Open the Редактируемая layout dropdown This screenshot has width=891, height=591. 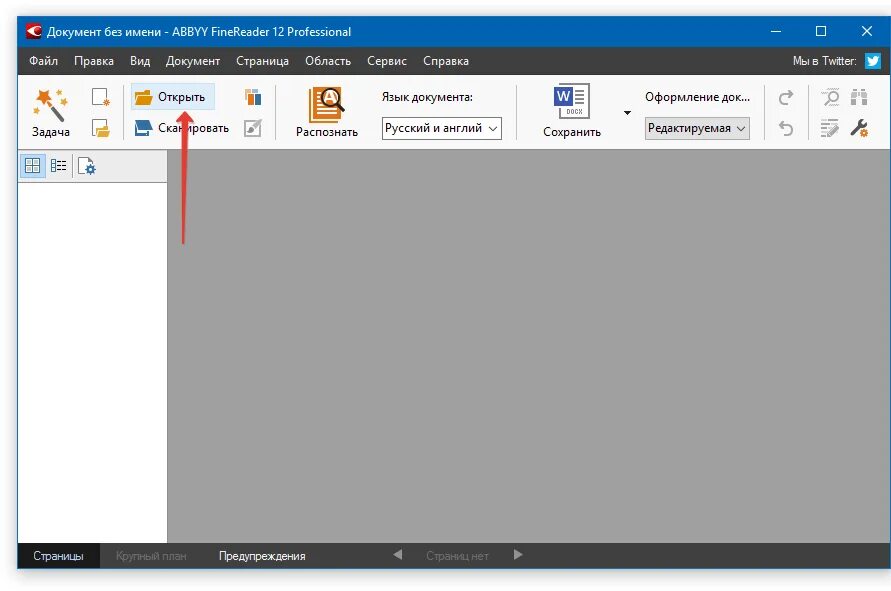pos(697,128)
